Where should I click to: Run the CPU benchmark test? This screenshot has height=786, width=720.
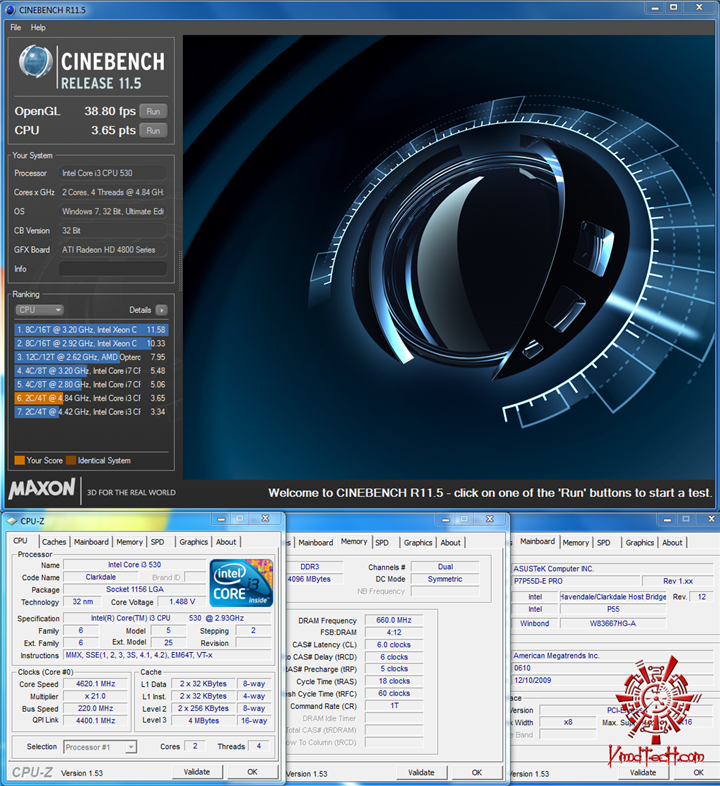[153, 130]
